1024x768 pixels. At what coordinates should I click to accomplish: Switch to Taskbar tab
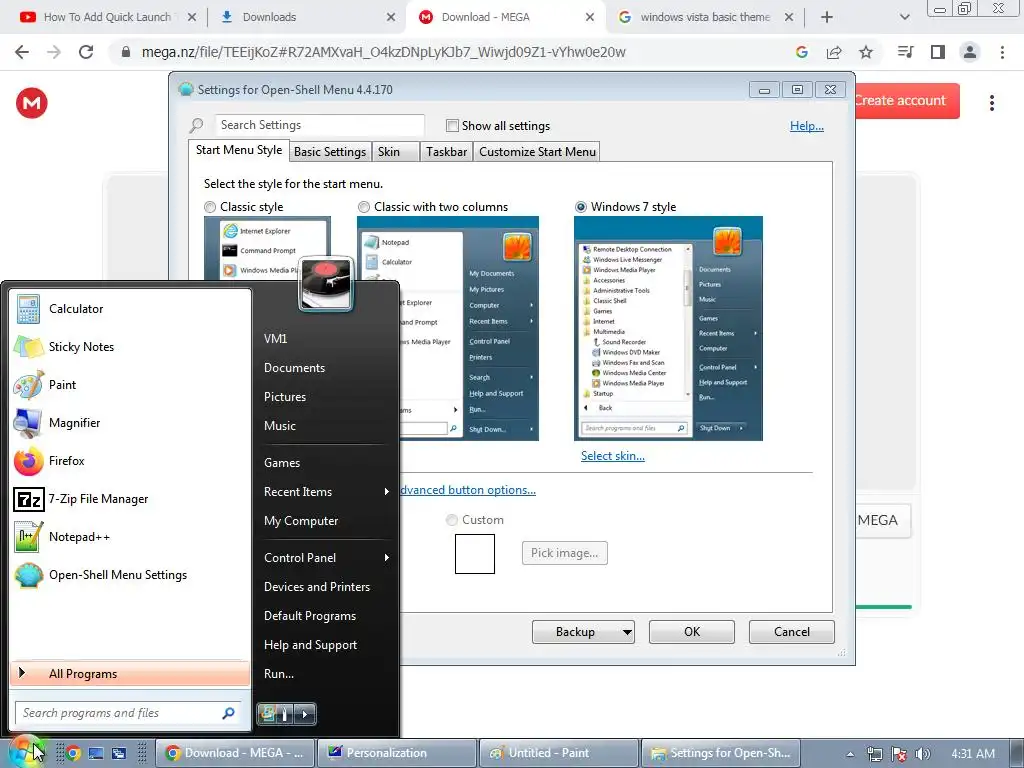pyautogui.click(x=446, y=152)
